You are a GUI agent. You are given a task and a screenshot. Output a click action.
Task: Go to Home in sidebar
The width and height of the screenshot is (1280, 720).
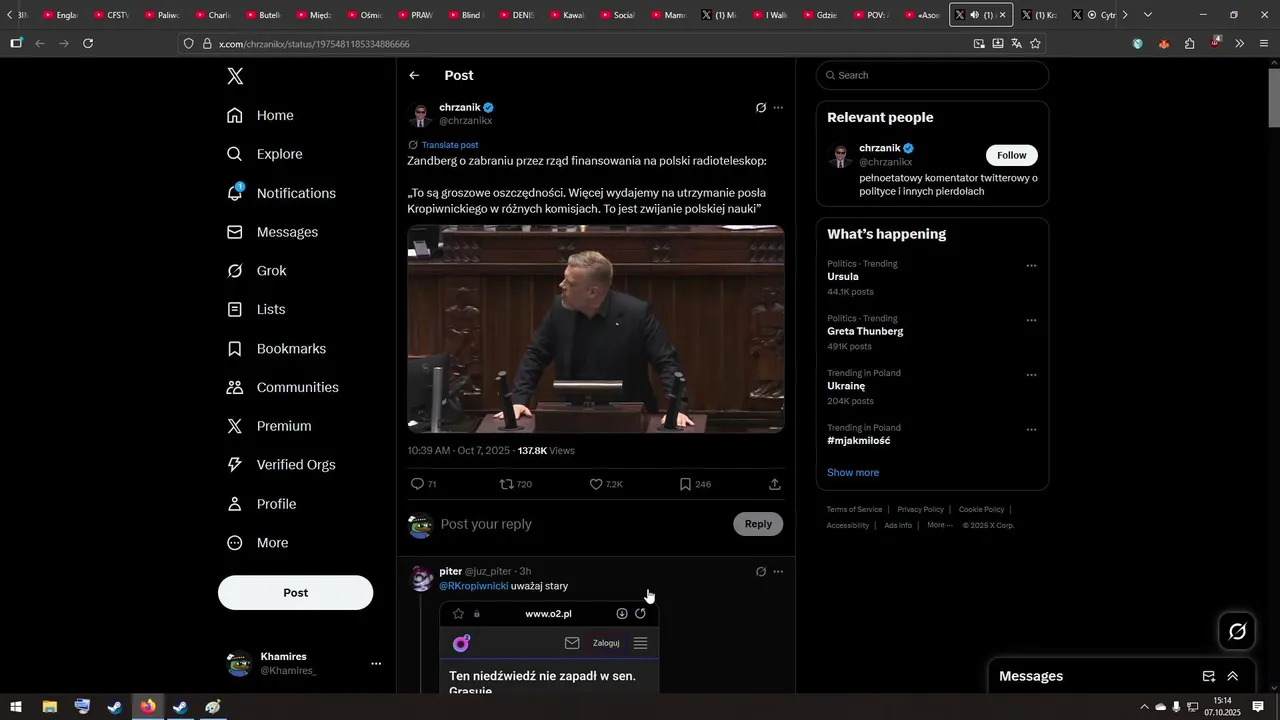pyautogui.click(x=260, y=115)
